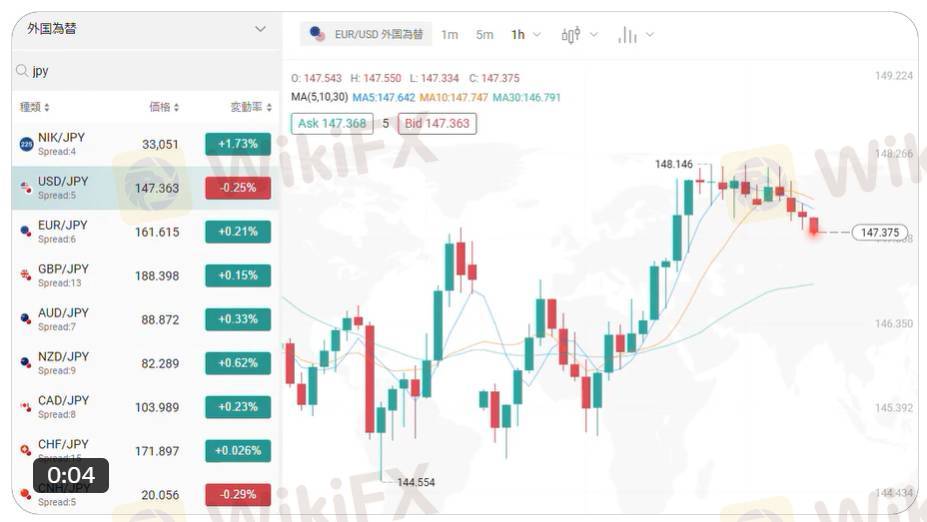
Task: Expand the chart type dropdown arrow
Action: 594,35
